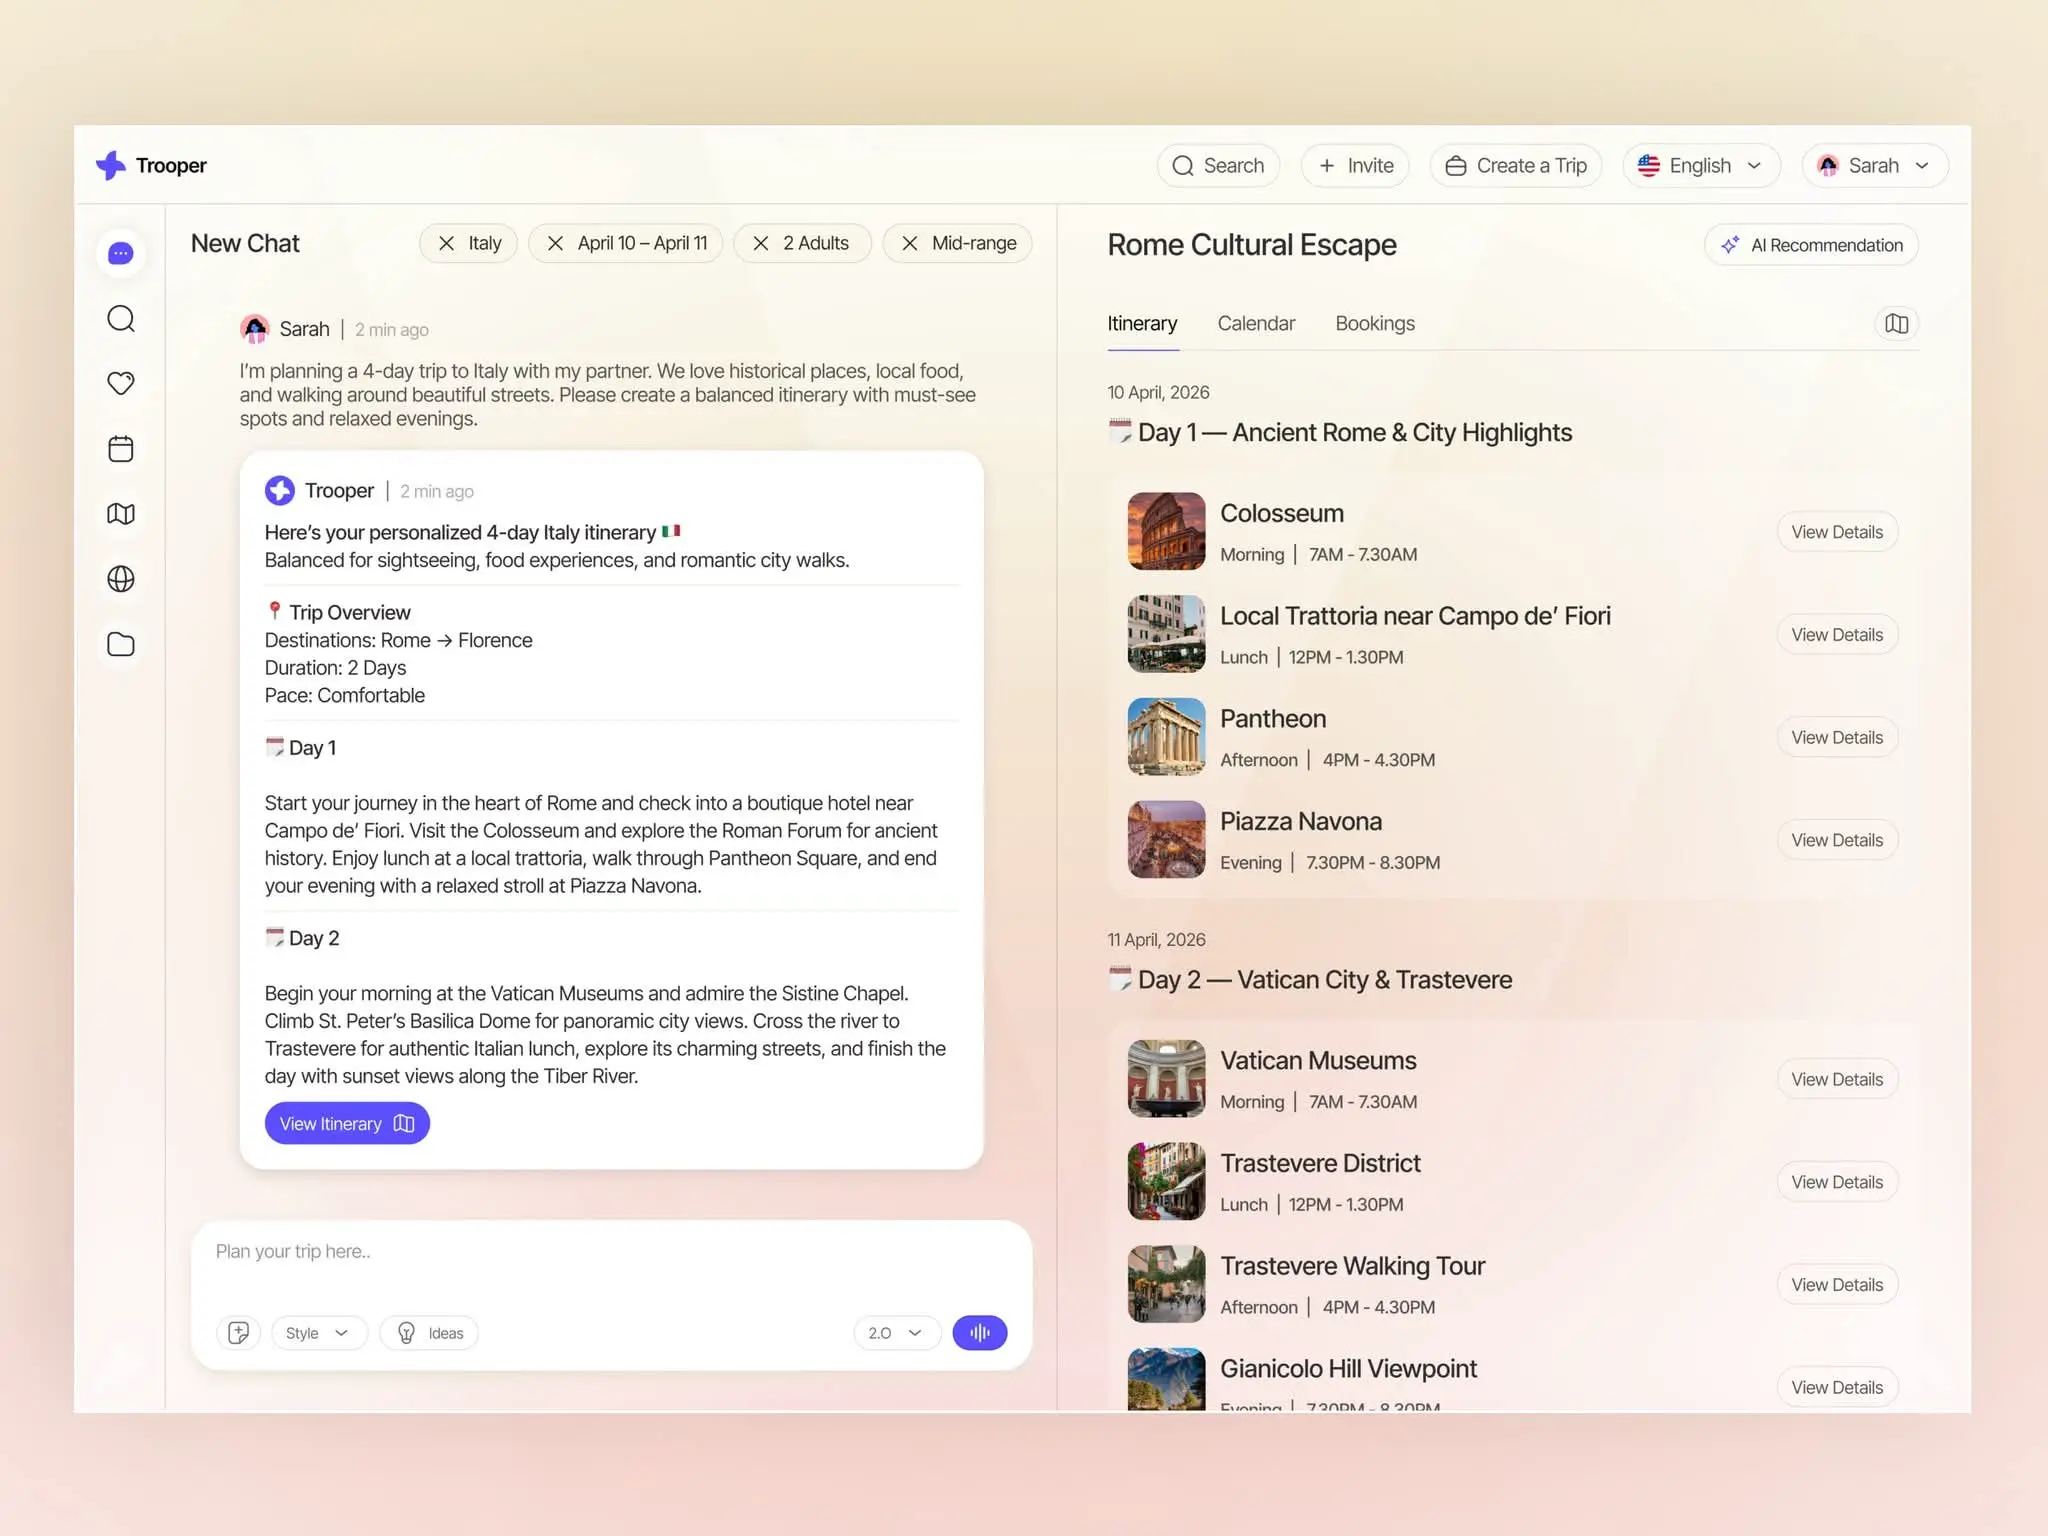Screen dimensions: 2048x1536
Task: Open the sidebar calendar icon
Action: coord(120,449)
